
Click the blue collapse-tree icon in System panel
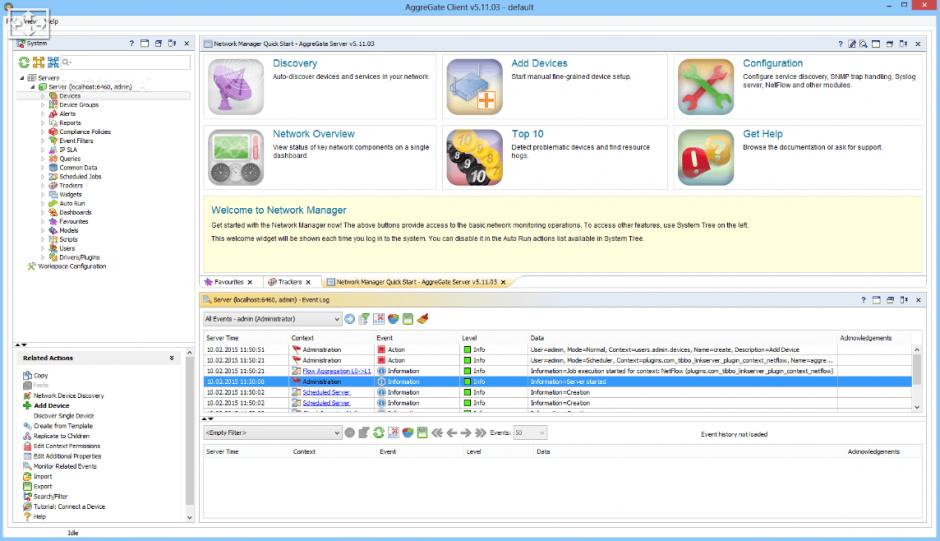coord(53,62)
